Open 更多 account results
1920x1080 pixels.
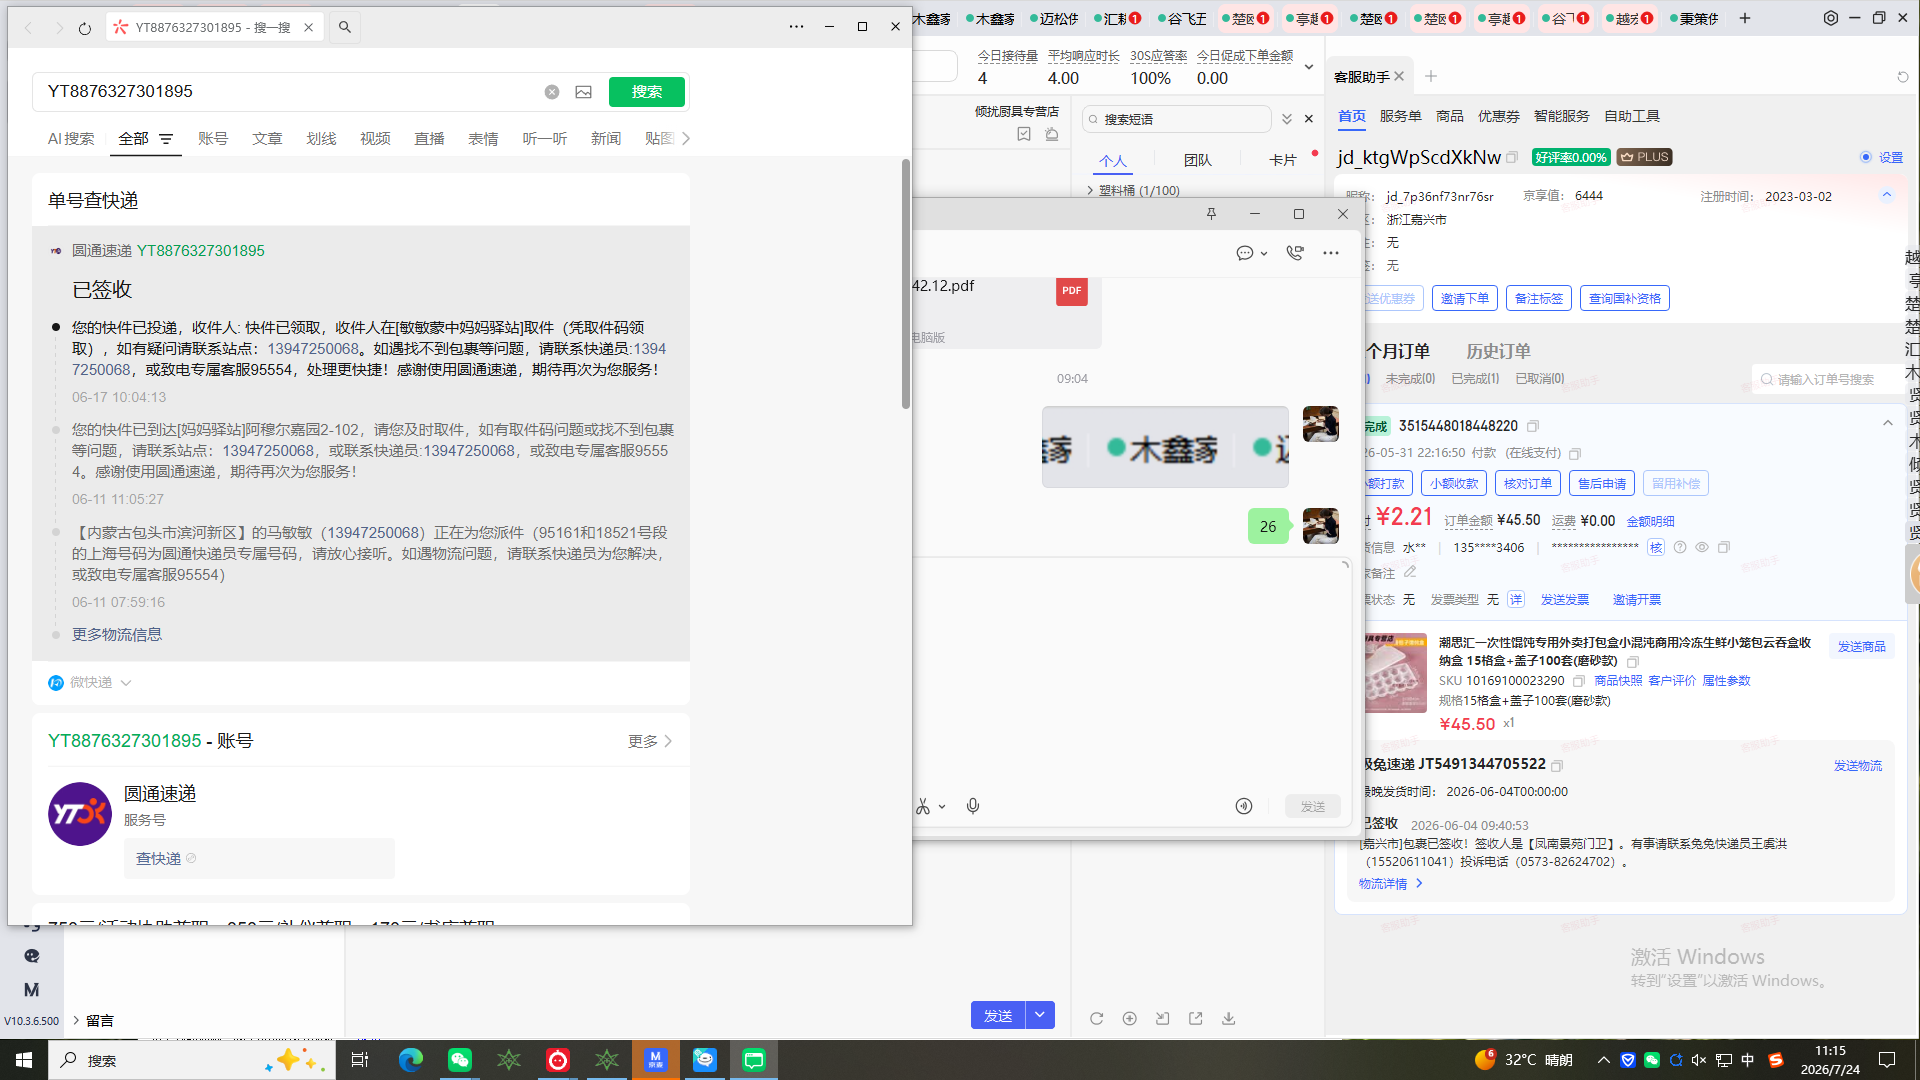(650, 741)
